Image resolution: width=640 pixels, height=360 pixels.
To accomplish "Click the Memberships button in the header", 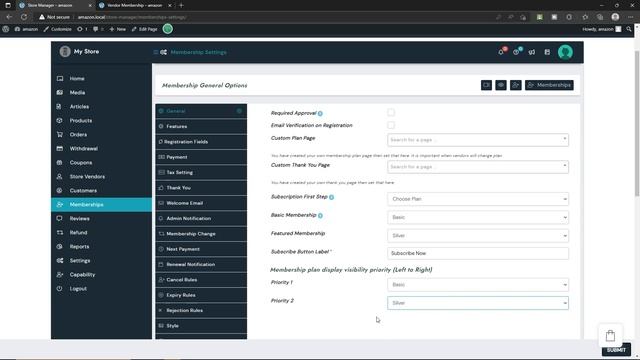I will [549, 85].
